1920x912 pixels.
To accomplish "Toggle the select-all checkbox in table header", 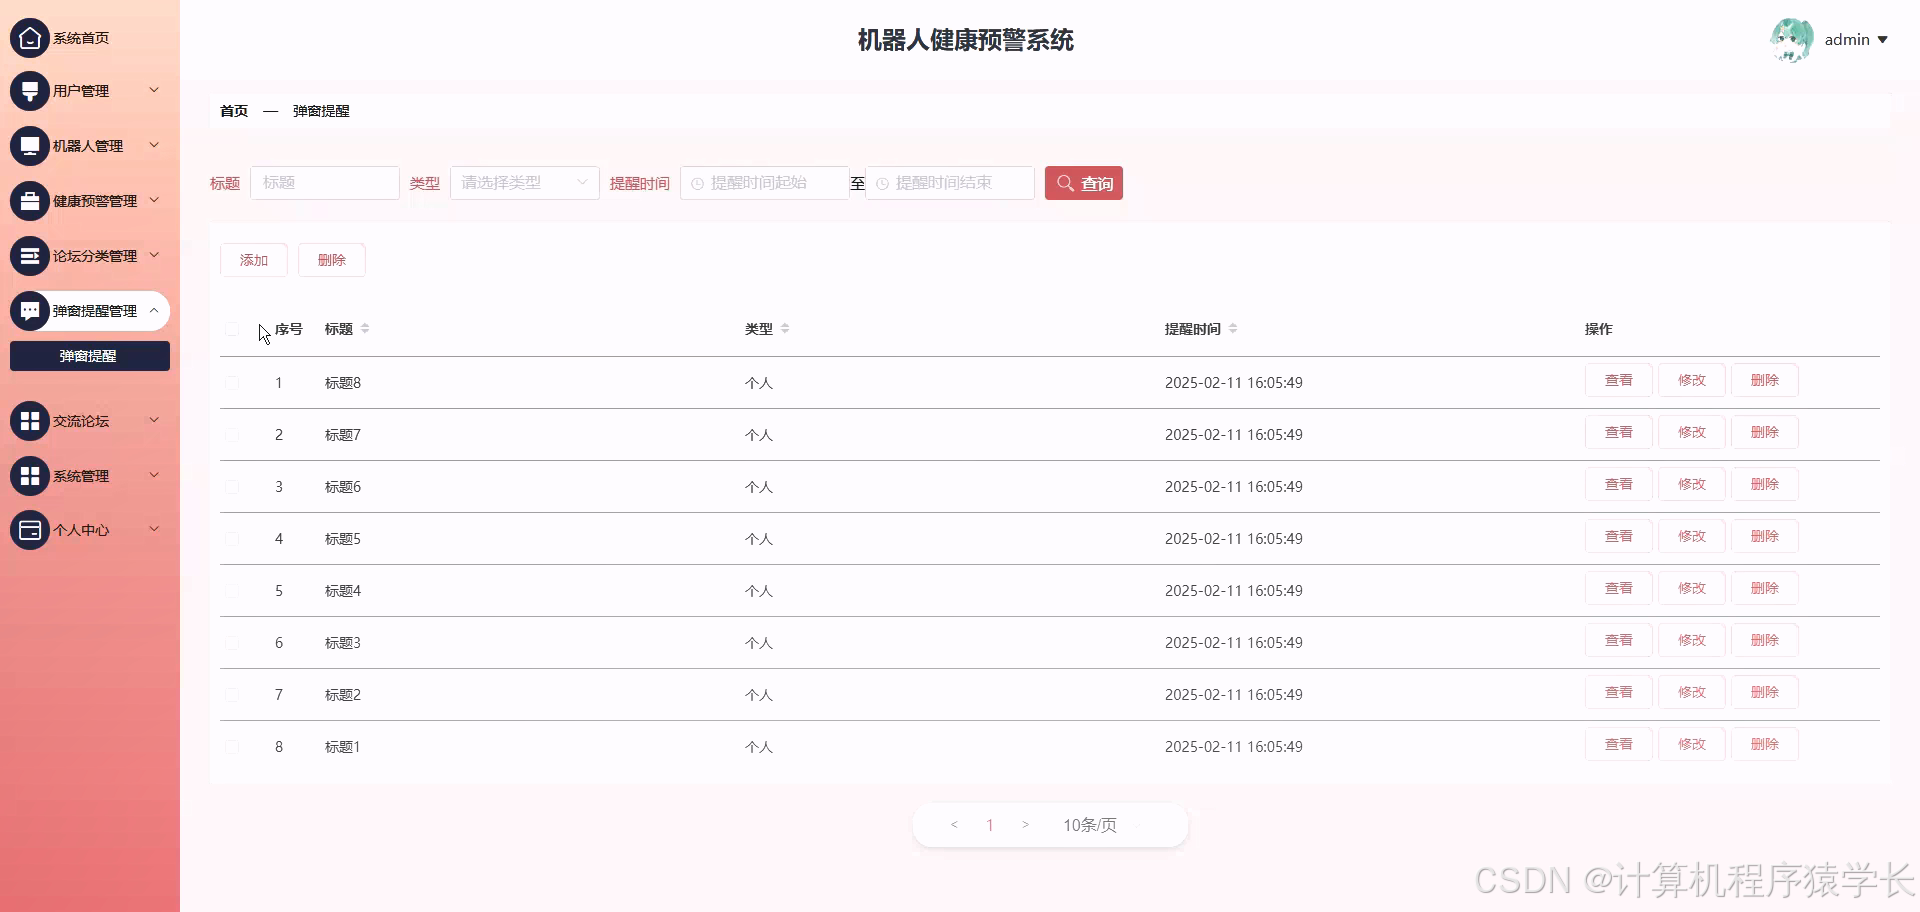I will click(x=232, y=329).
